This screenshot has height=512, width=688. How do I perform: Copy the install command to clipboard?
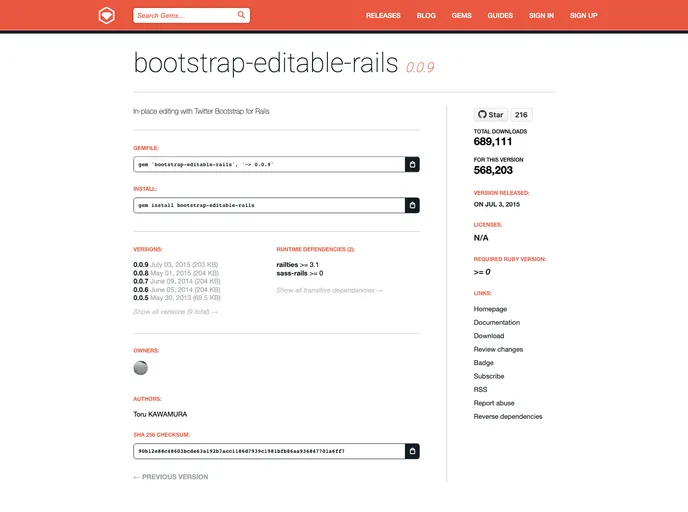click(x=412, y=205)
